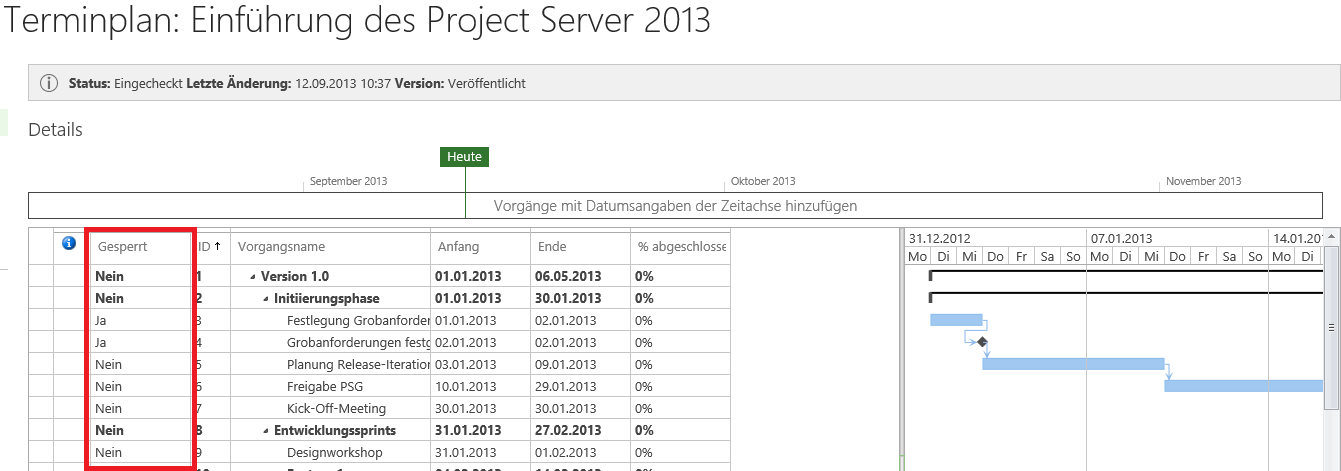This screenshot has width=1341, height=471.
Task: Click the Vorgangsname column header
Action: point(281,246)
